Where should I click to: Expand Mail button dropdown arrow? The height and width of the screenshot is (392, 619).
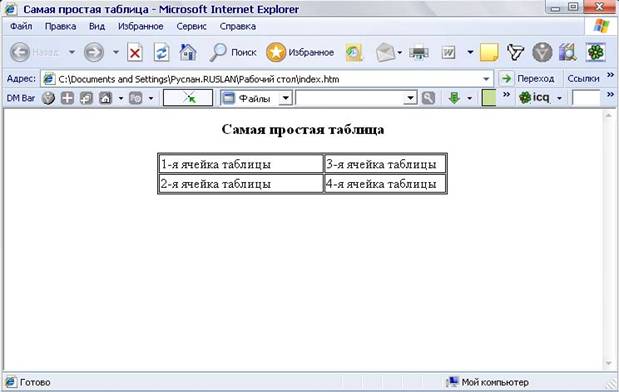(x=400, y=53)
